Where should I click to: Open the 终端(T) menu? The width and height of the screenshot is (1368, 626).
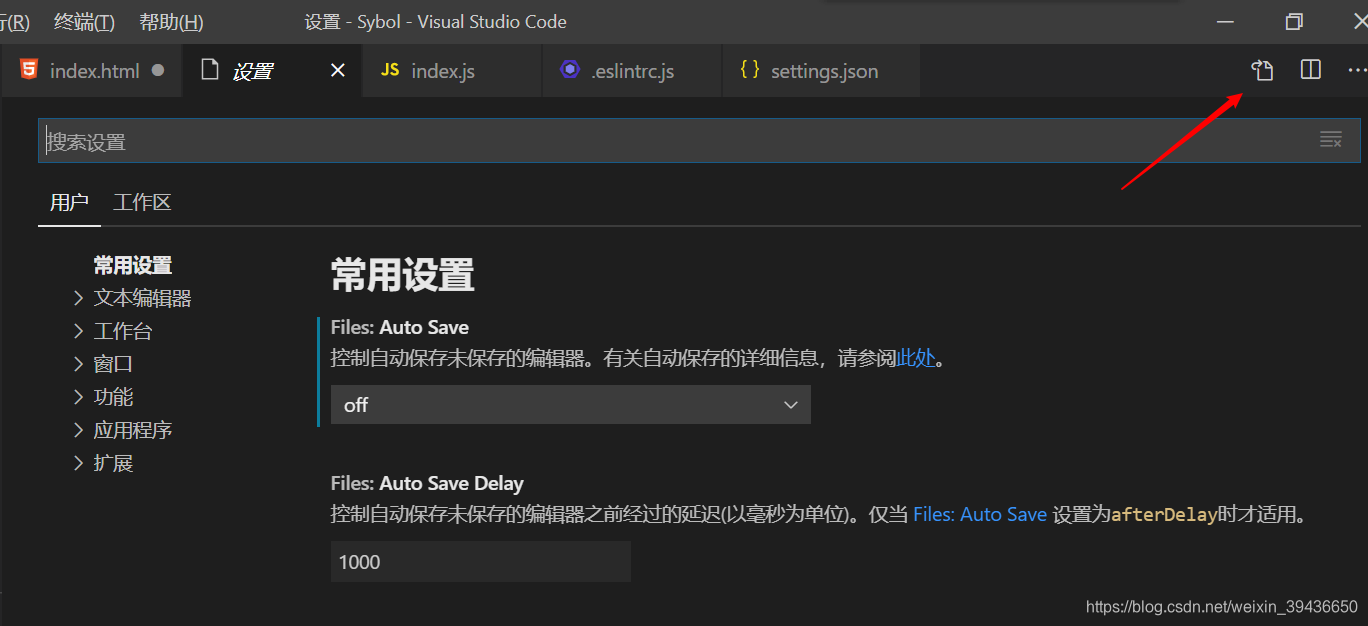click(x=84, y=22)
